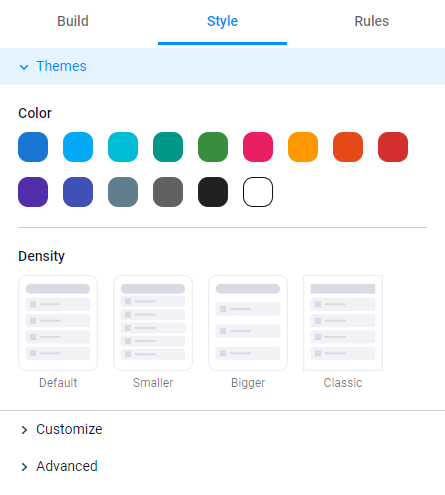
Task: Open the Advanced section label
Action: (x=67, y=466)
